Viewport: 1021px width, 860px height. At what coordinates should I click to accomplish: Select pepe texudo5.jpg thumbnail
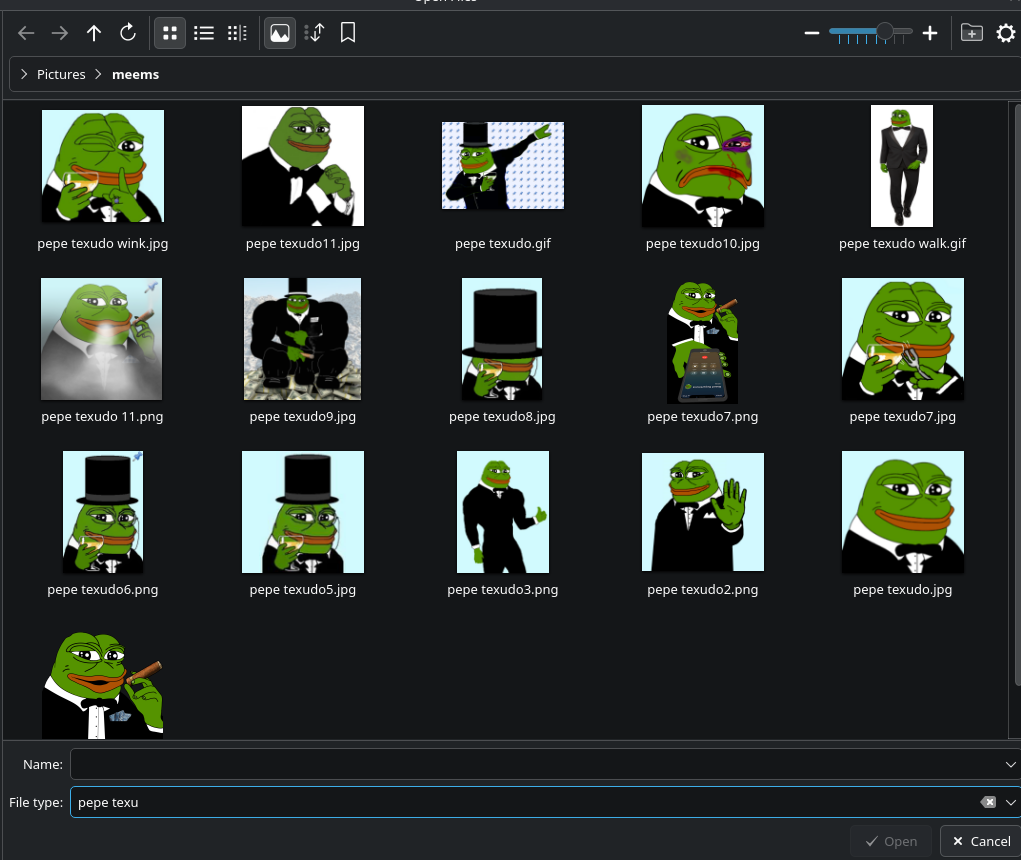tap(303, 512)
